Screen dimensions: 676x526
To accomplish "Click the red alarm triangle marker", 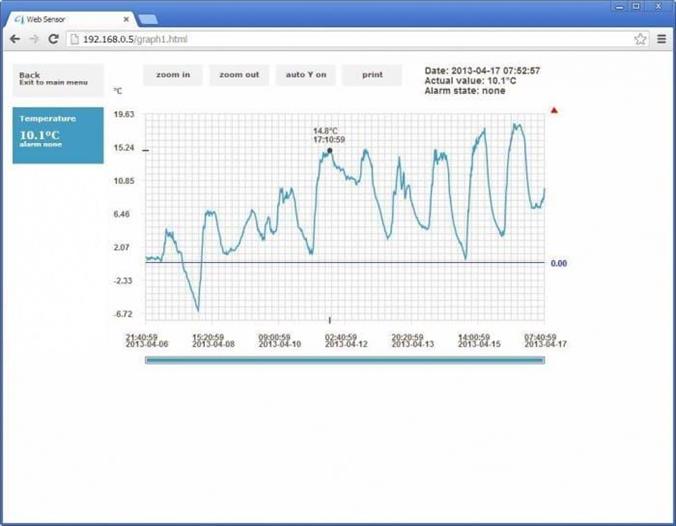I will (554, 110).
